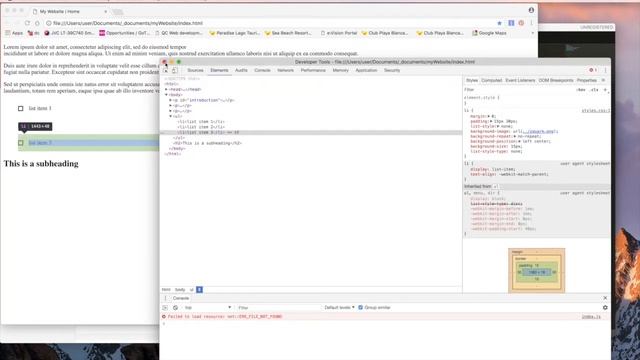Open the DevTools three-dot customize menu
This screenshot has height=360, width=640.
tap(605, 70)
